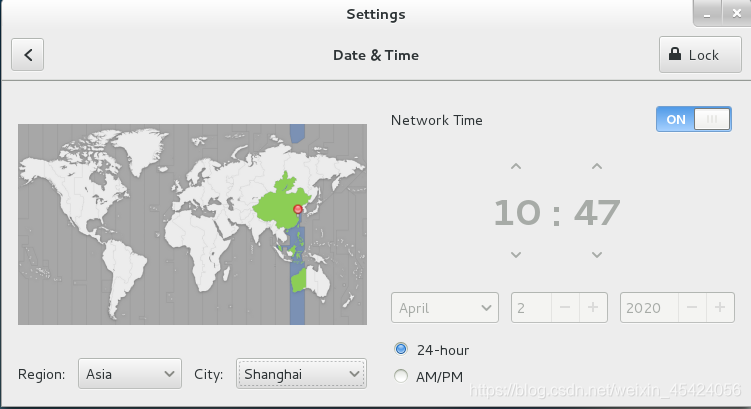
Task: Open the April month dropdown
Action: pyautogui.click(x=444, y=307)
